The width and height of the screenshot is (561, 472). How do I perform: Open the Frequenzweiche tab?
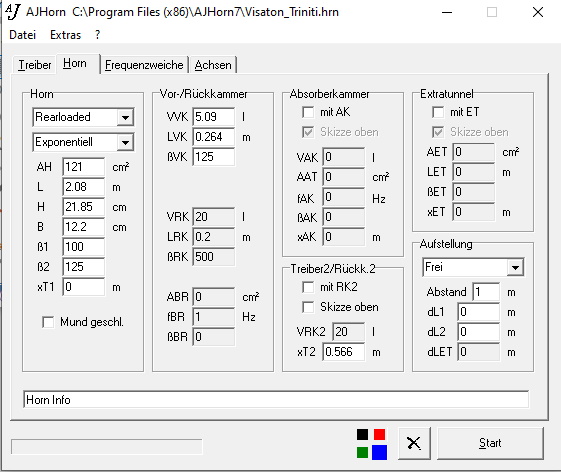[144, 65]
